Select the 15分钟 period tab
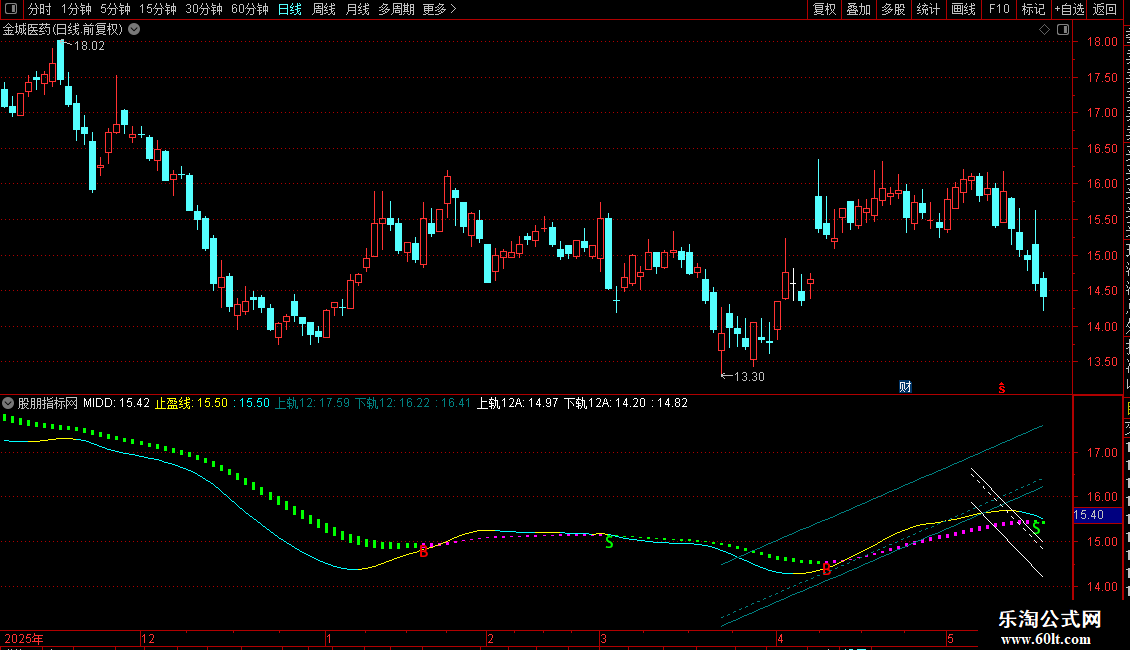 coord(158,9)
